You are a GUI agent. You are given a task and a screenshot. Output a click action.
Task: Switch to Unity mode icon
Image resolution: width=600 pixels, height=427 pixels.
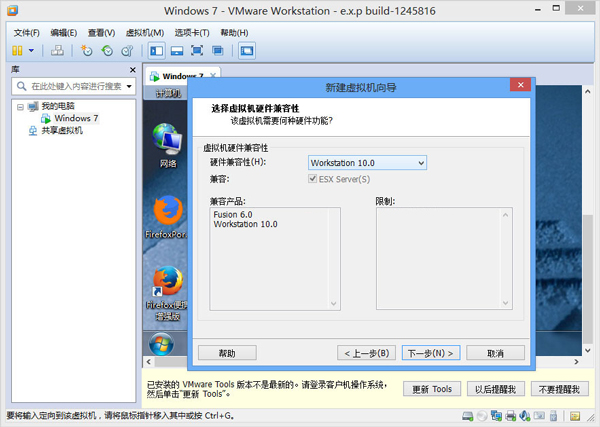[218, 51]
